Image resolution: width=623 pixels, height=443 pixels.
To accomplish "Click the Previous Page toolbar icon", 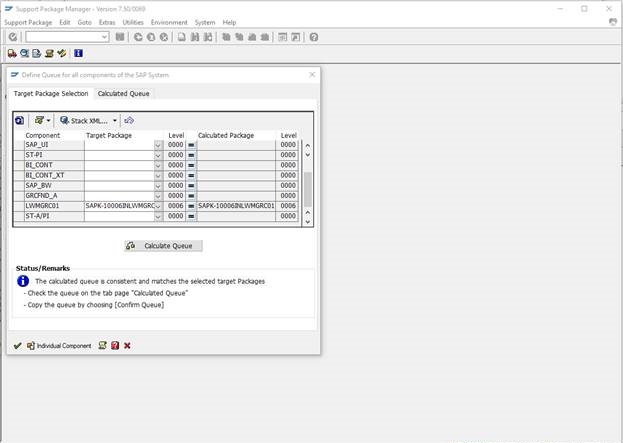I will (239, 37).
